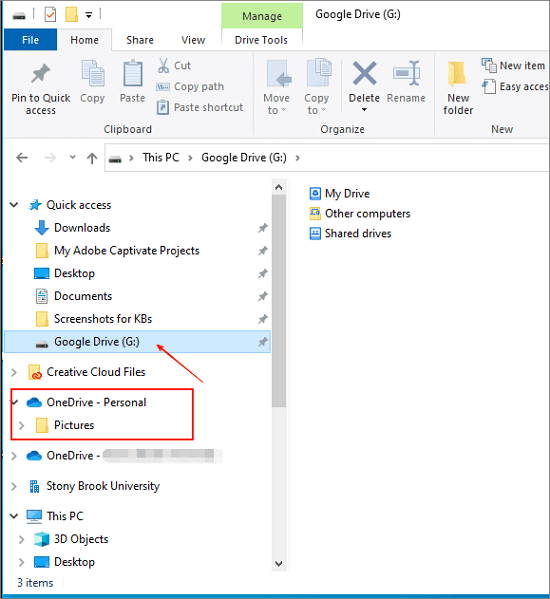Click the Paste clipboard icon

tap(133, 73)
